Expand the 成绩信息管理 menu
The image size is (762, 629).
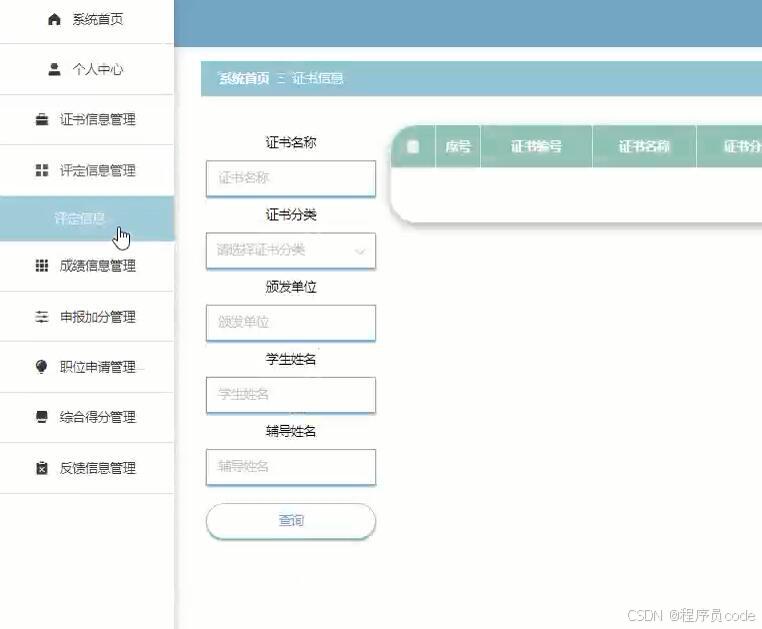click(x=87, y=266)
